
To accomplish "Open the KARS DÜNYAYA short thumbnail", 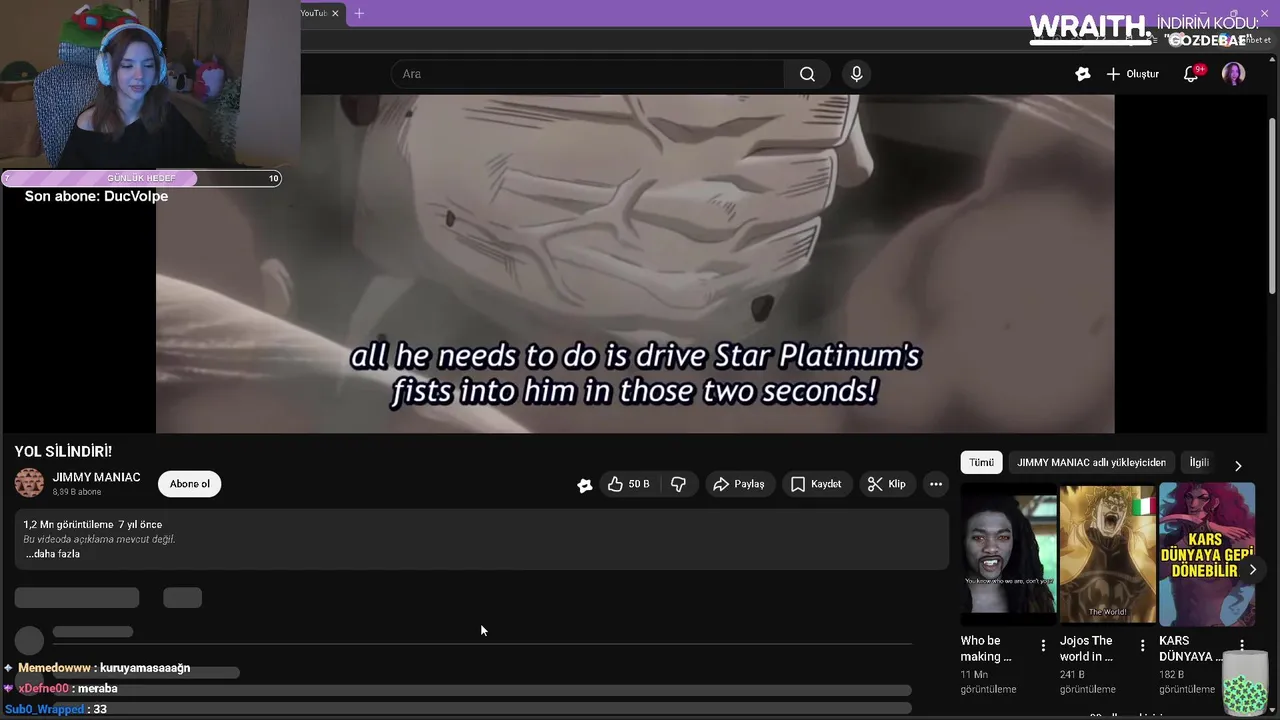I will [1206, 553].
